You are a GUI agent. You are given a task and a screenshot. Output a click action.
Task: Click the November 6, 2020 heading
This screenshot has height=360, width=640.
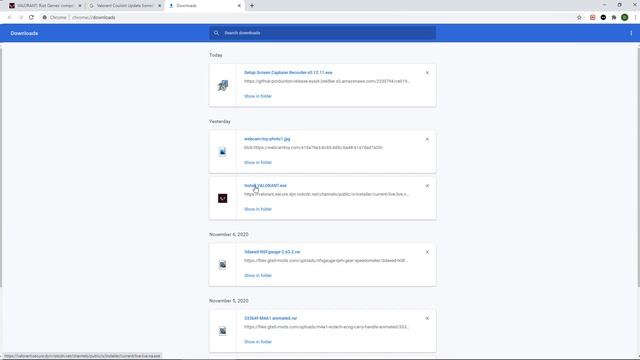[x=229, y=235]
